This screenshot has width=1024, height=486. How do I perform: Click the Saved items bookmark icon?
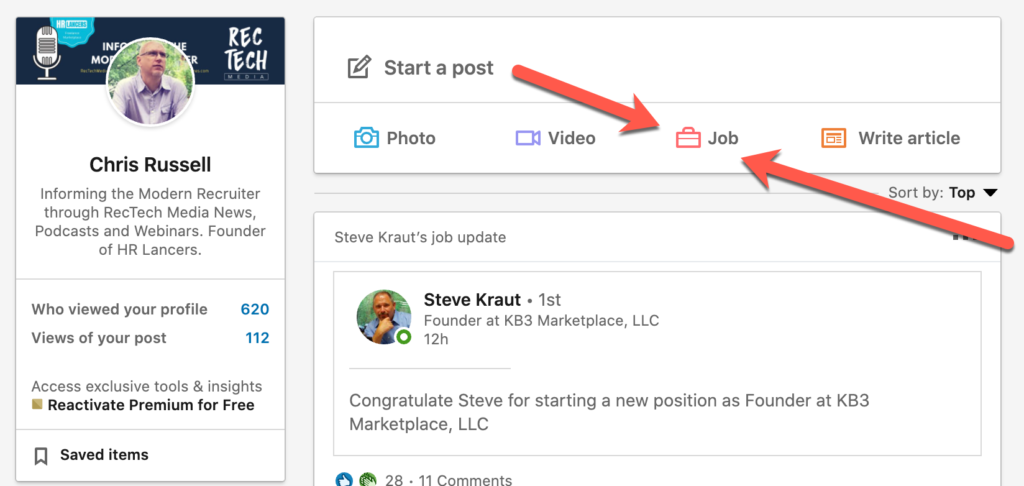coord(41,456)
